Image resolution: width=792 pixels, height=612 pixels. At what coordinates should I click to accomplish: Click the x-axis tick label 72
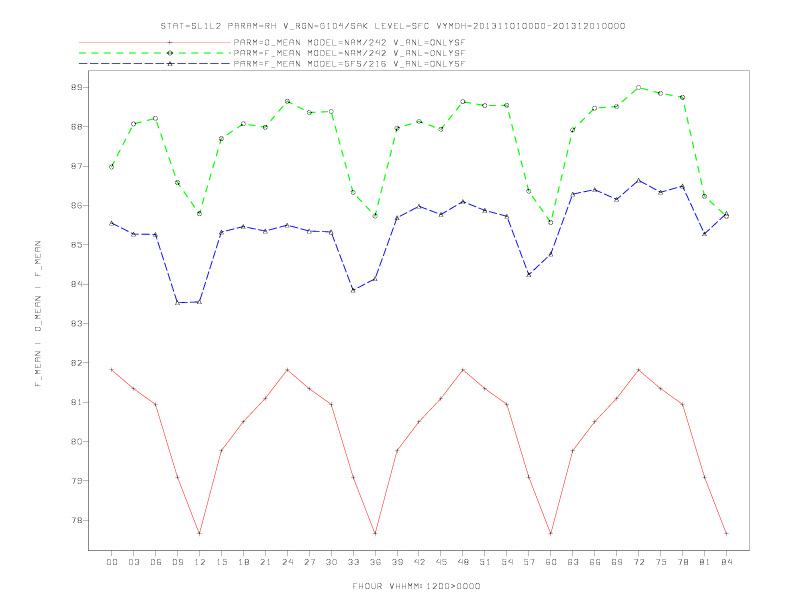(639, 562)
